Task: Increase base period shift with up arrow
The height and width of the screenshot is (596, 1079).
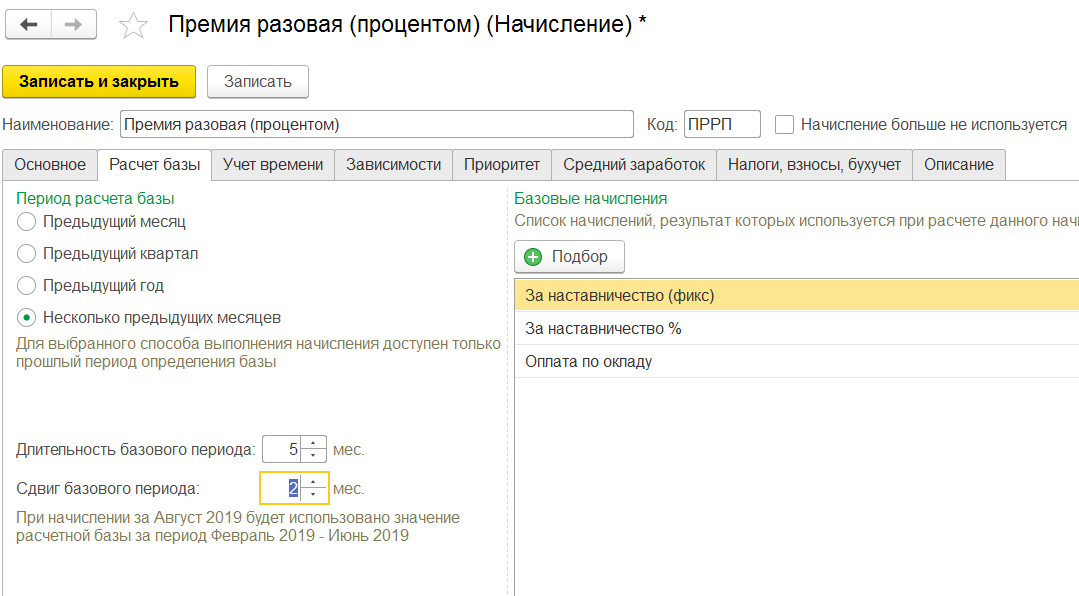Action: (313, 482)
